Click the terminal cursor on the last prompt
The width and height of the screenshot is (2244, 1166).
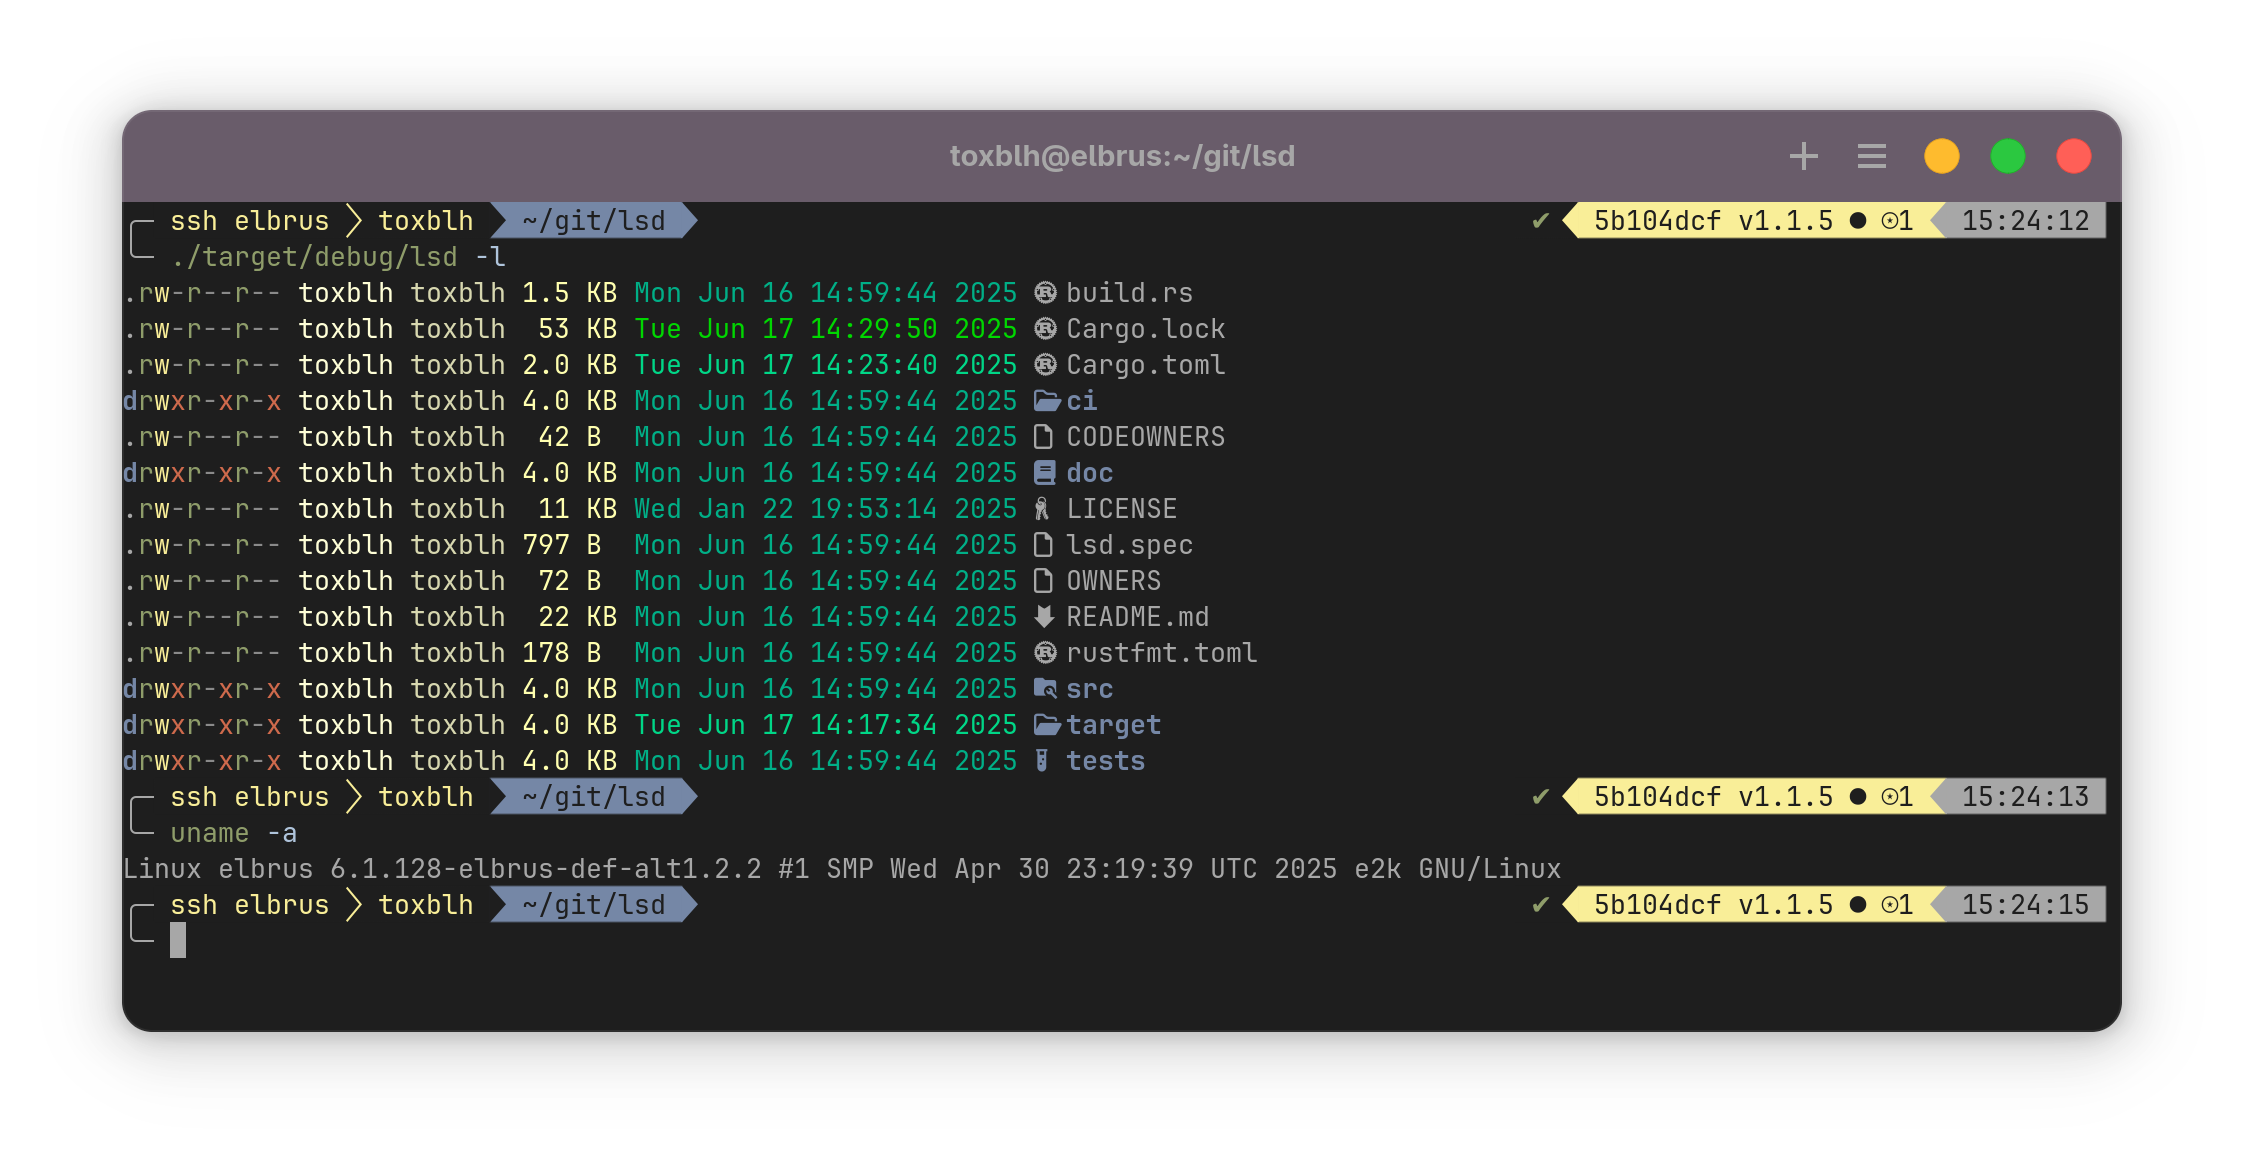point(178,940)
